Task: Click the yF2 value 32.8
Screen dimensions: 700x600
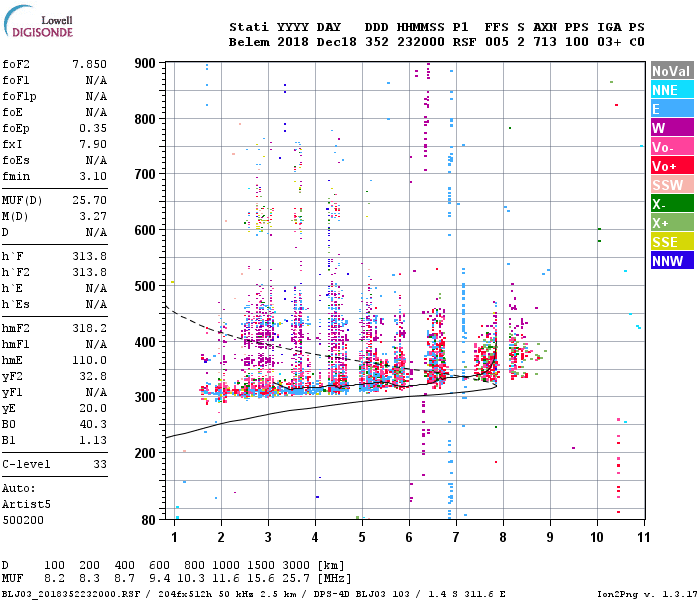Action: pyautogui.click(x=93, y=376)
